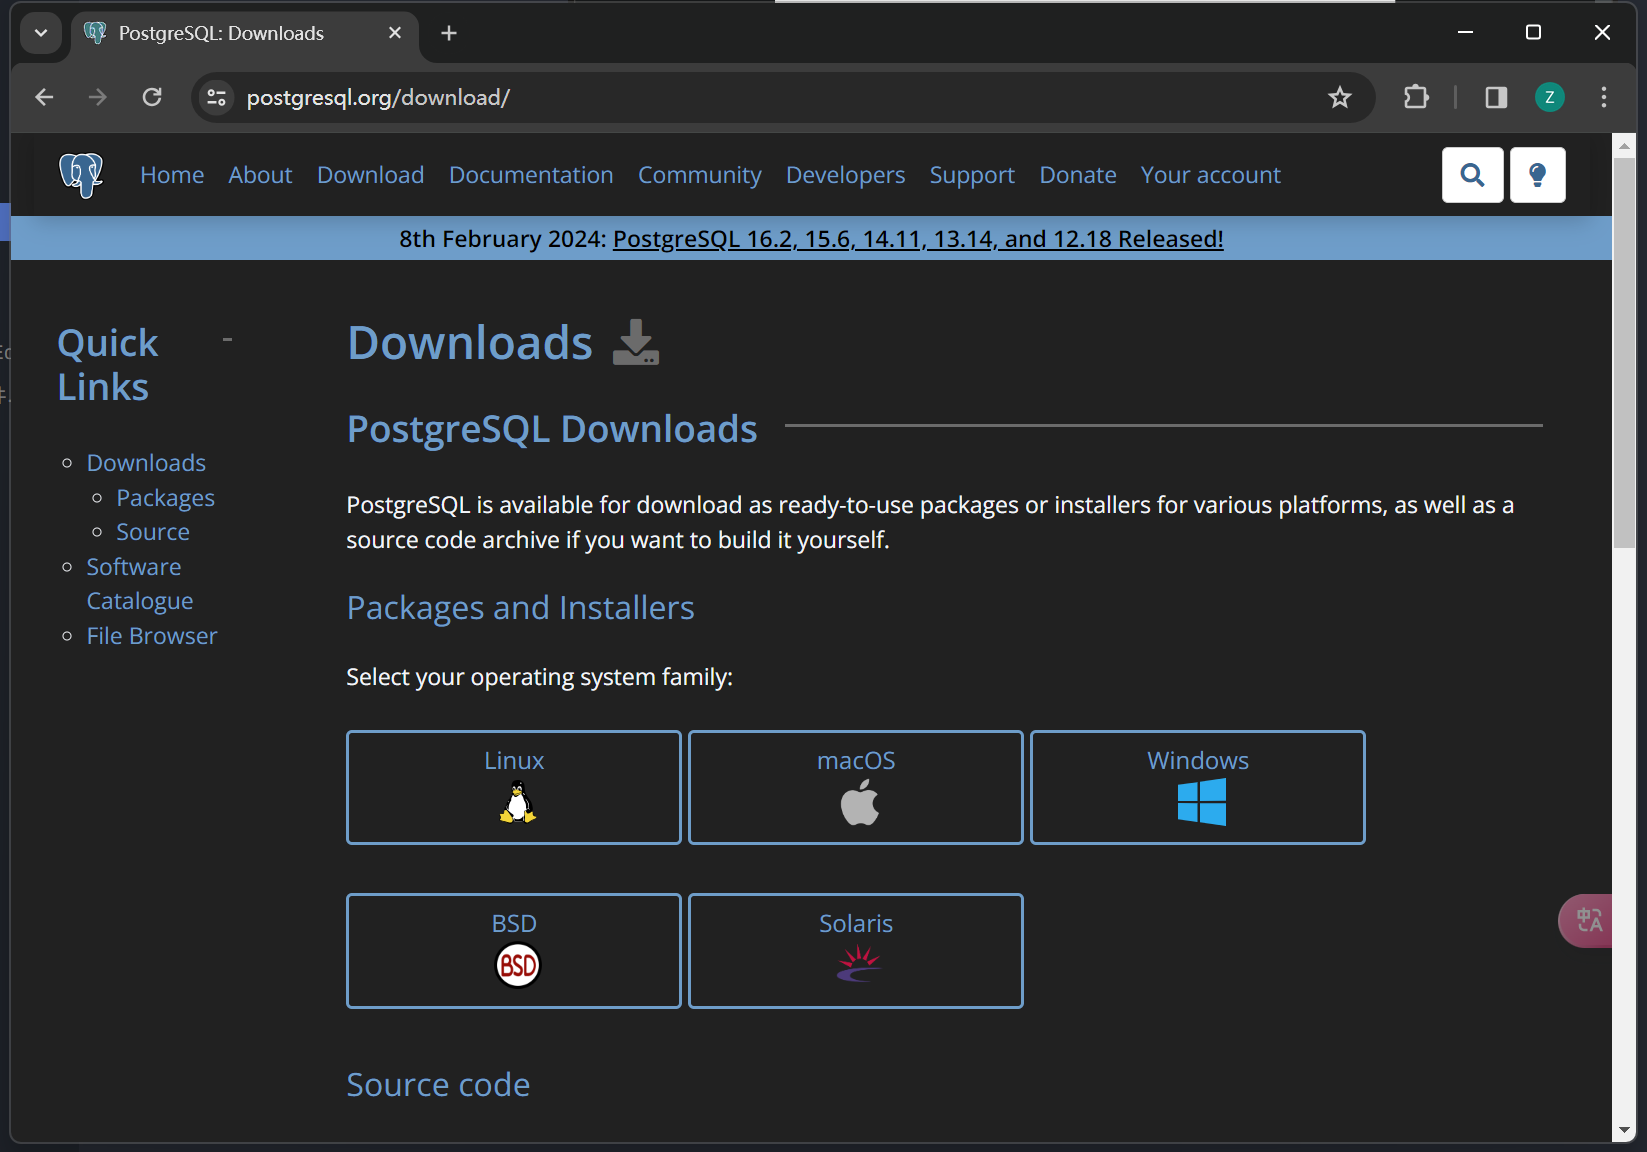Toggle dark mode lightbulb button
Screen dimensions: 1647x1152
tap(1537, 175)
